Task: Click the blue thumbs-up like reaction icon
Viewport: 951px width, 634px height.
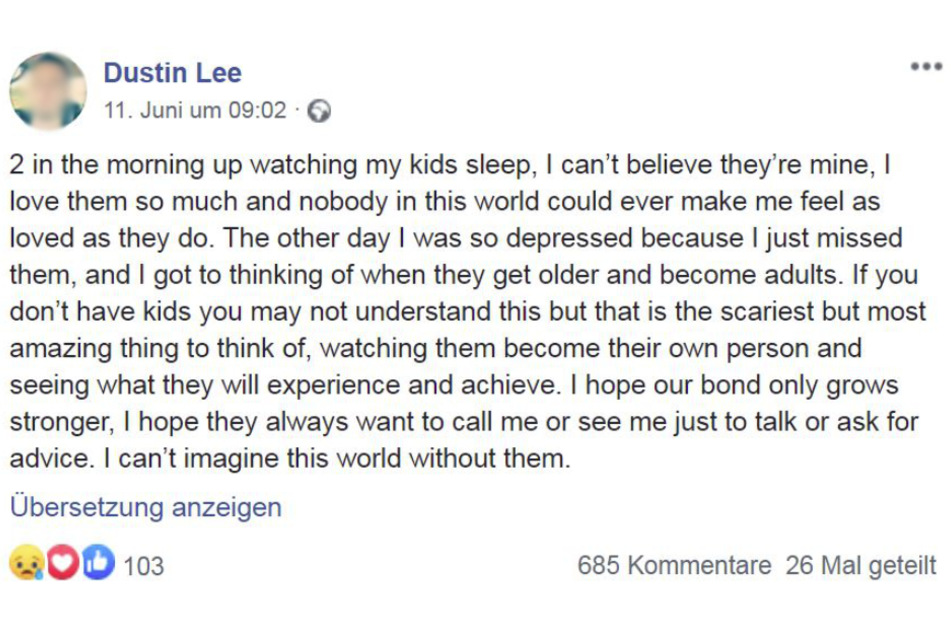Action: (x=98, y=562)
